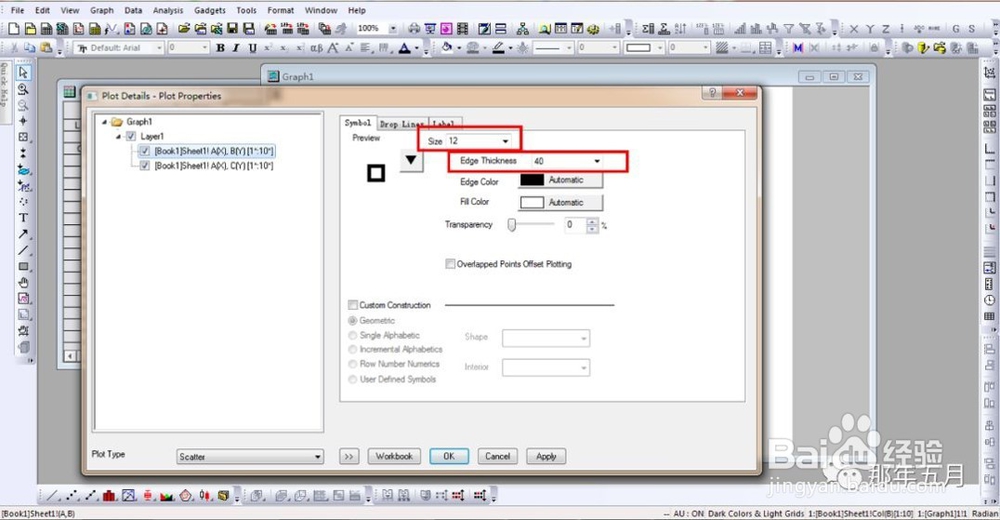This screenshot has height=520, width=1000.
Task: Toggle Italic text formatting
Action: 236,48
